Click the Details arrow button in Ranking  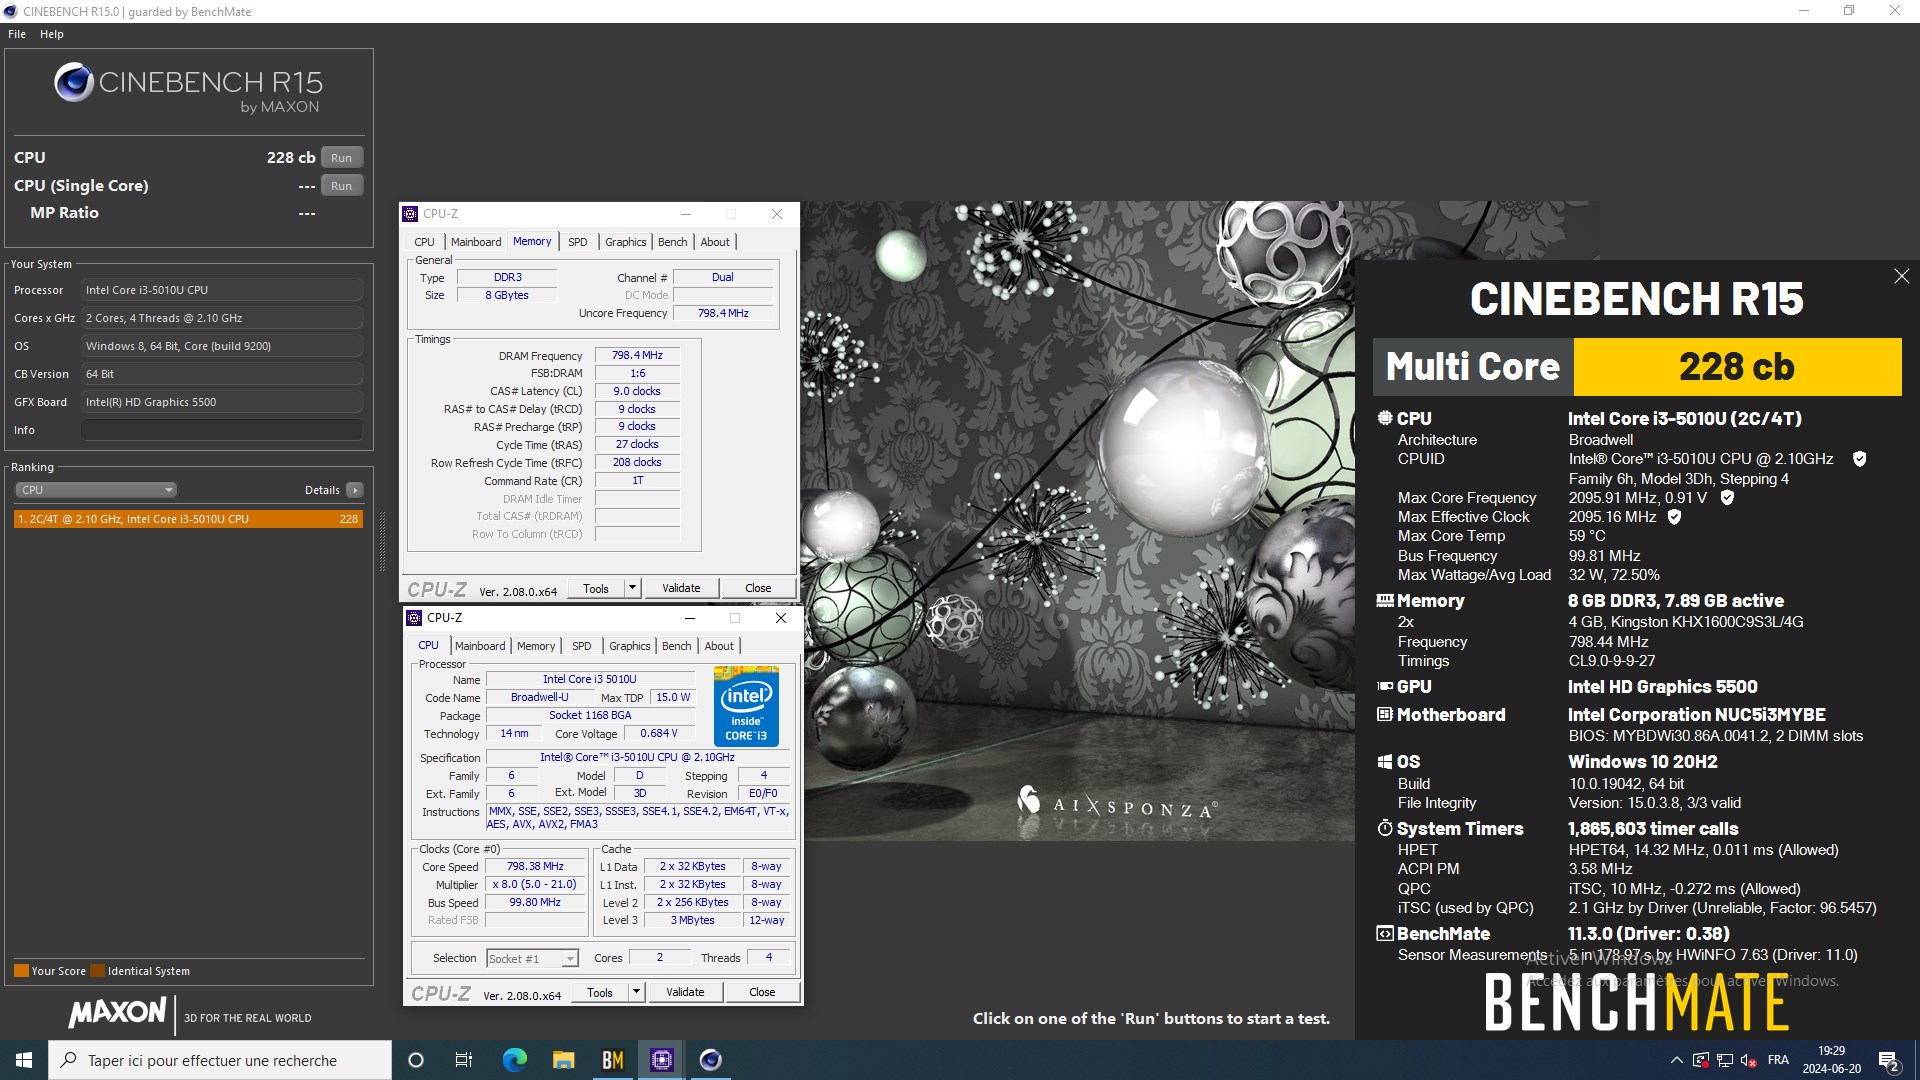[x=354, y=490]
